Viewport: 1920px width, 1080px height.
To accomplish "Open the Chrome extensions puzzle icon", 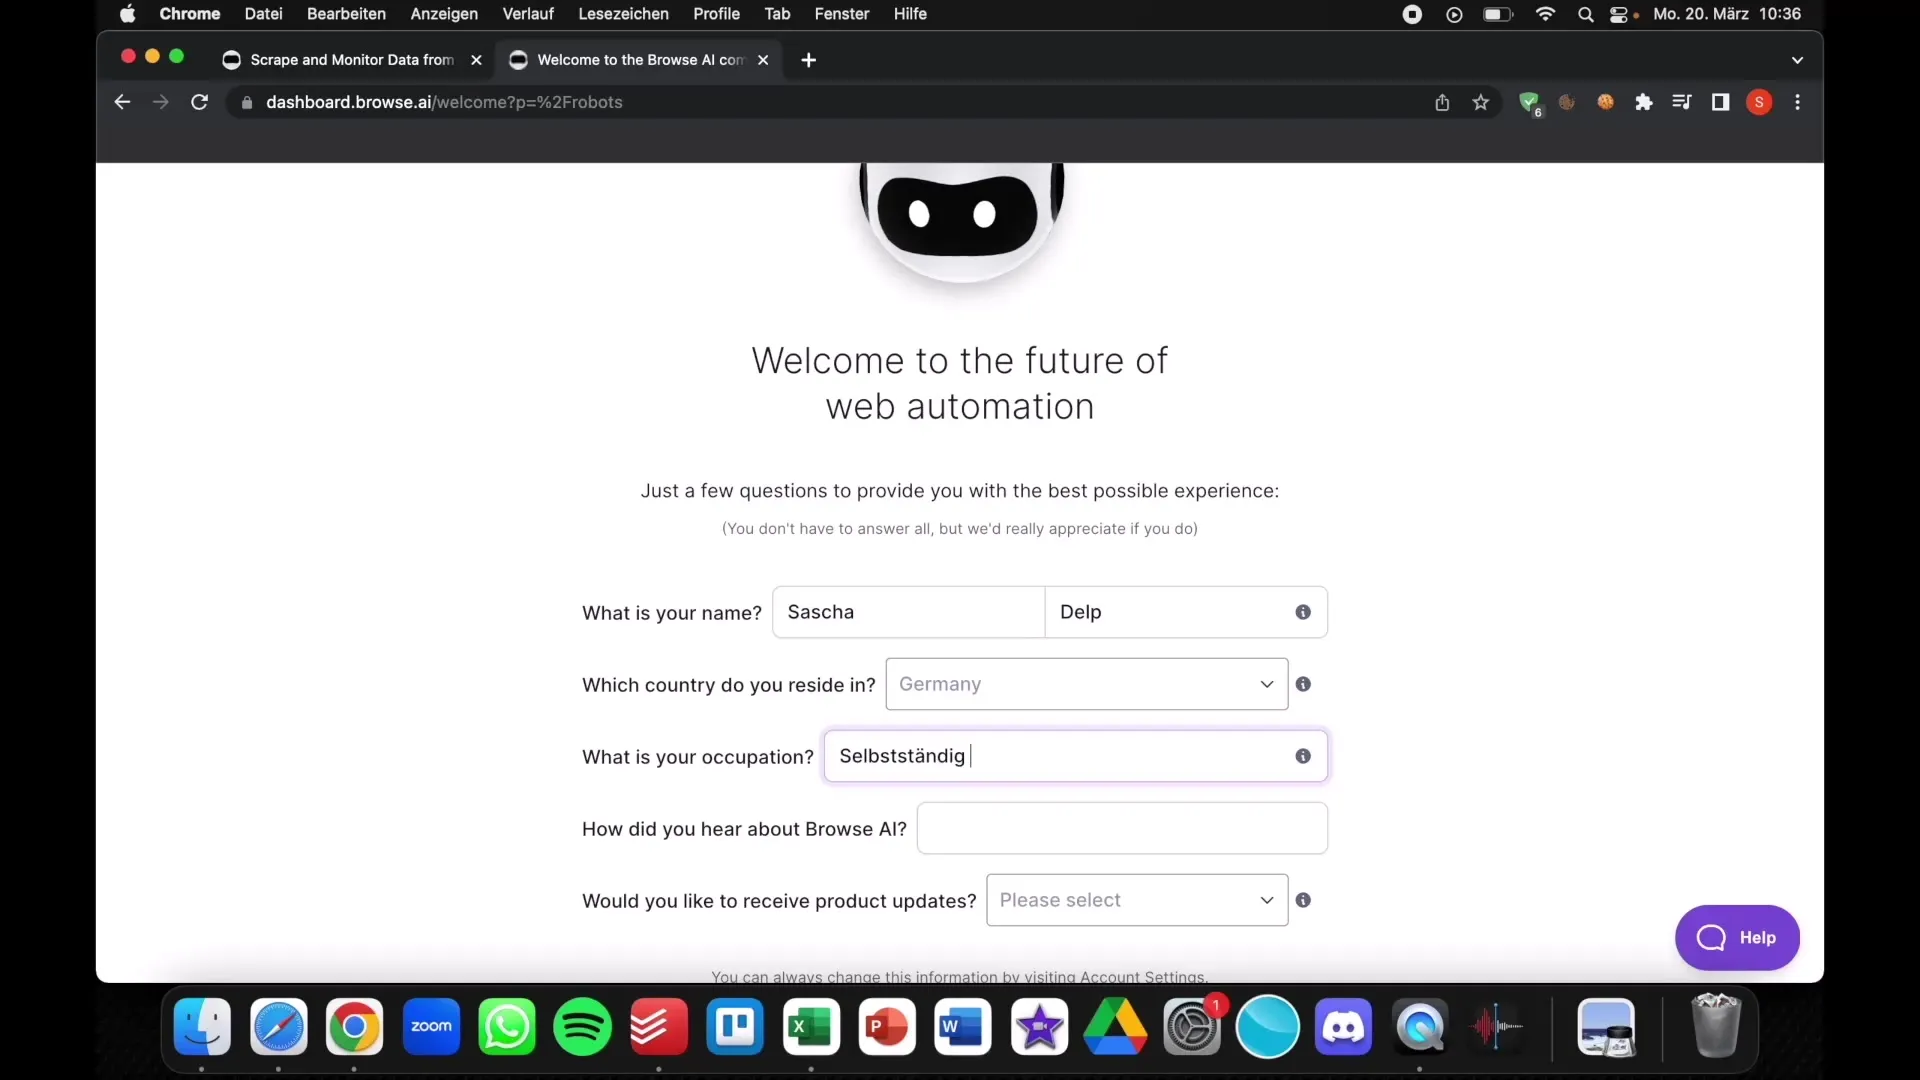I will (1644, 102).
